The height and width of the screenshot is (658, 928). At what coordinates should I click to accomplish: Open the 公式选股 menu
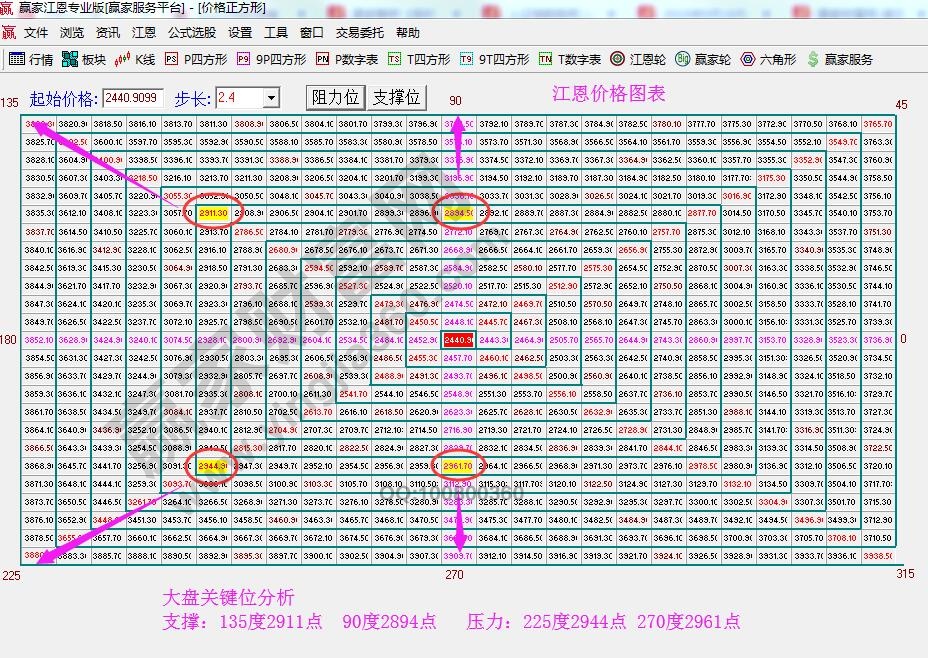190,32
